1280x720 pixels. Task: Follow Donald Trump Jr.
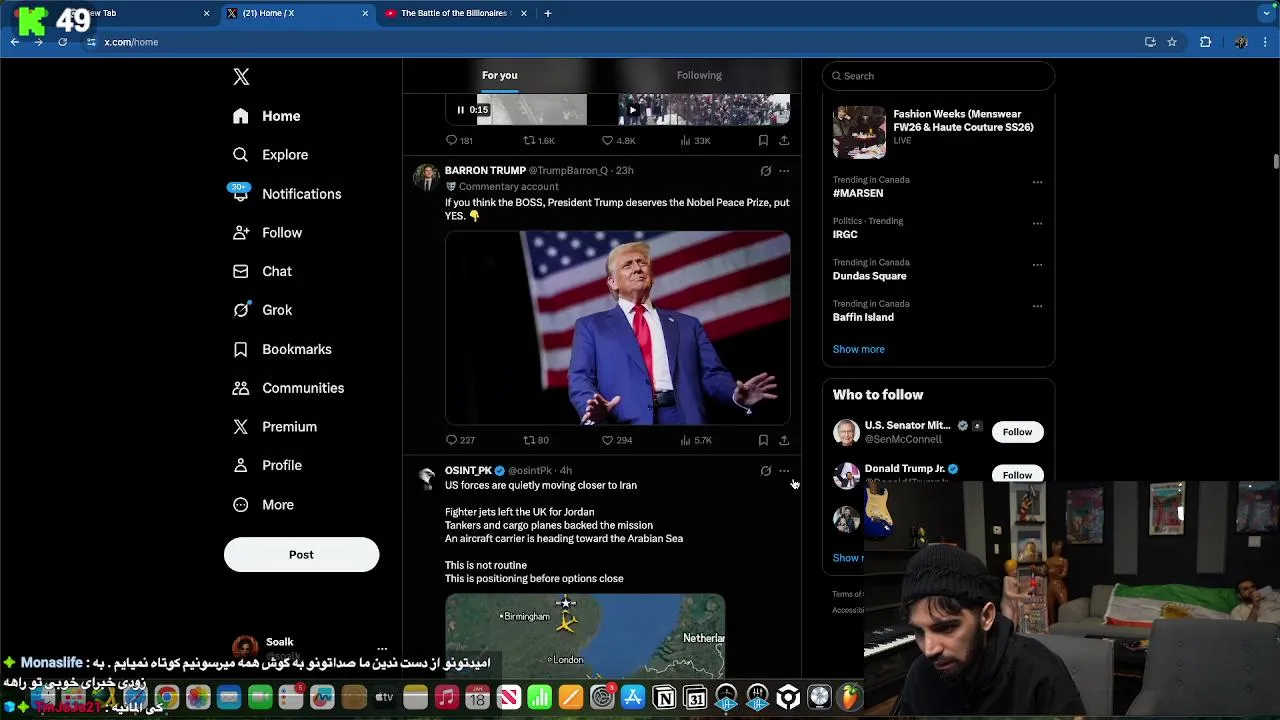pos(1017,474)
